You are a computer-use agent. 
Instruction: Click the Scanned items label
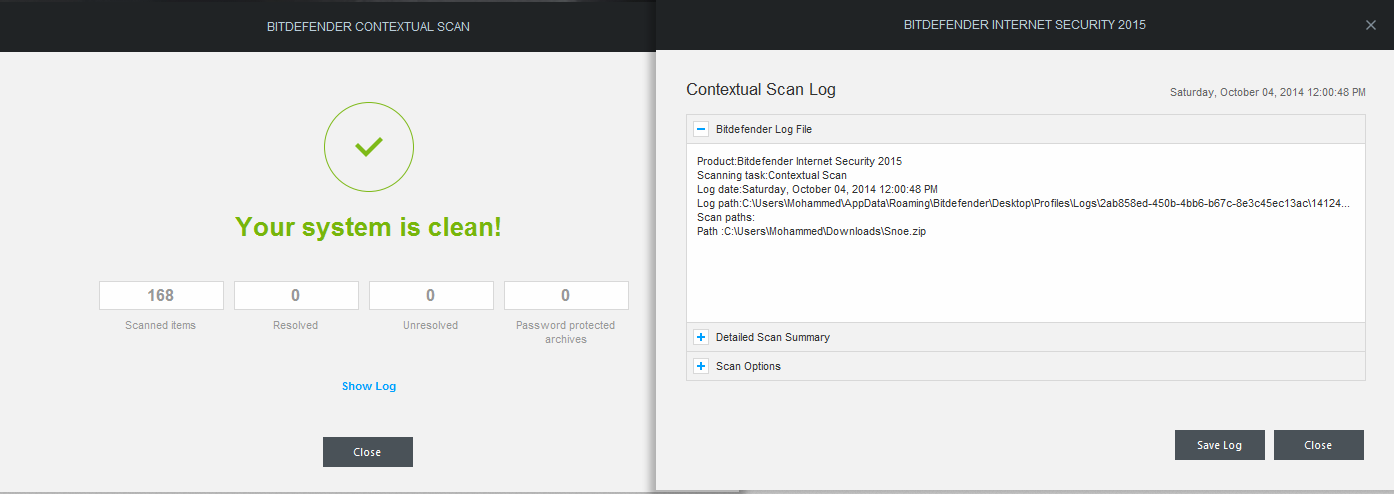point(161,325)
